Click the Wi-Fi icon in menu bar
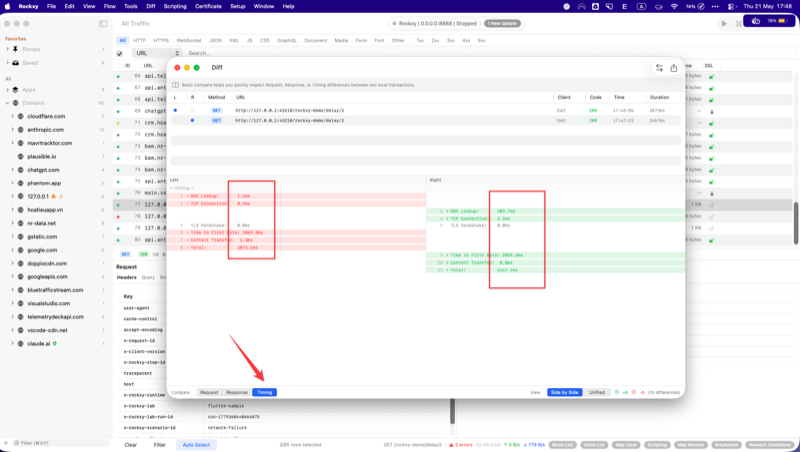The image size is (800, 452). pos(674,7)
